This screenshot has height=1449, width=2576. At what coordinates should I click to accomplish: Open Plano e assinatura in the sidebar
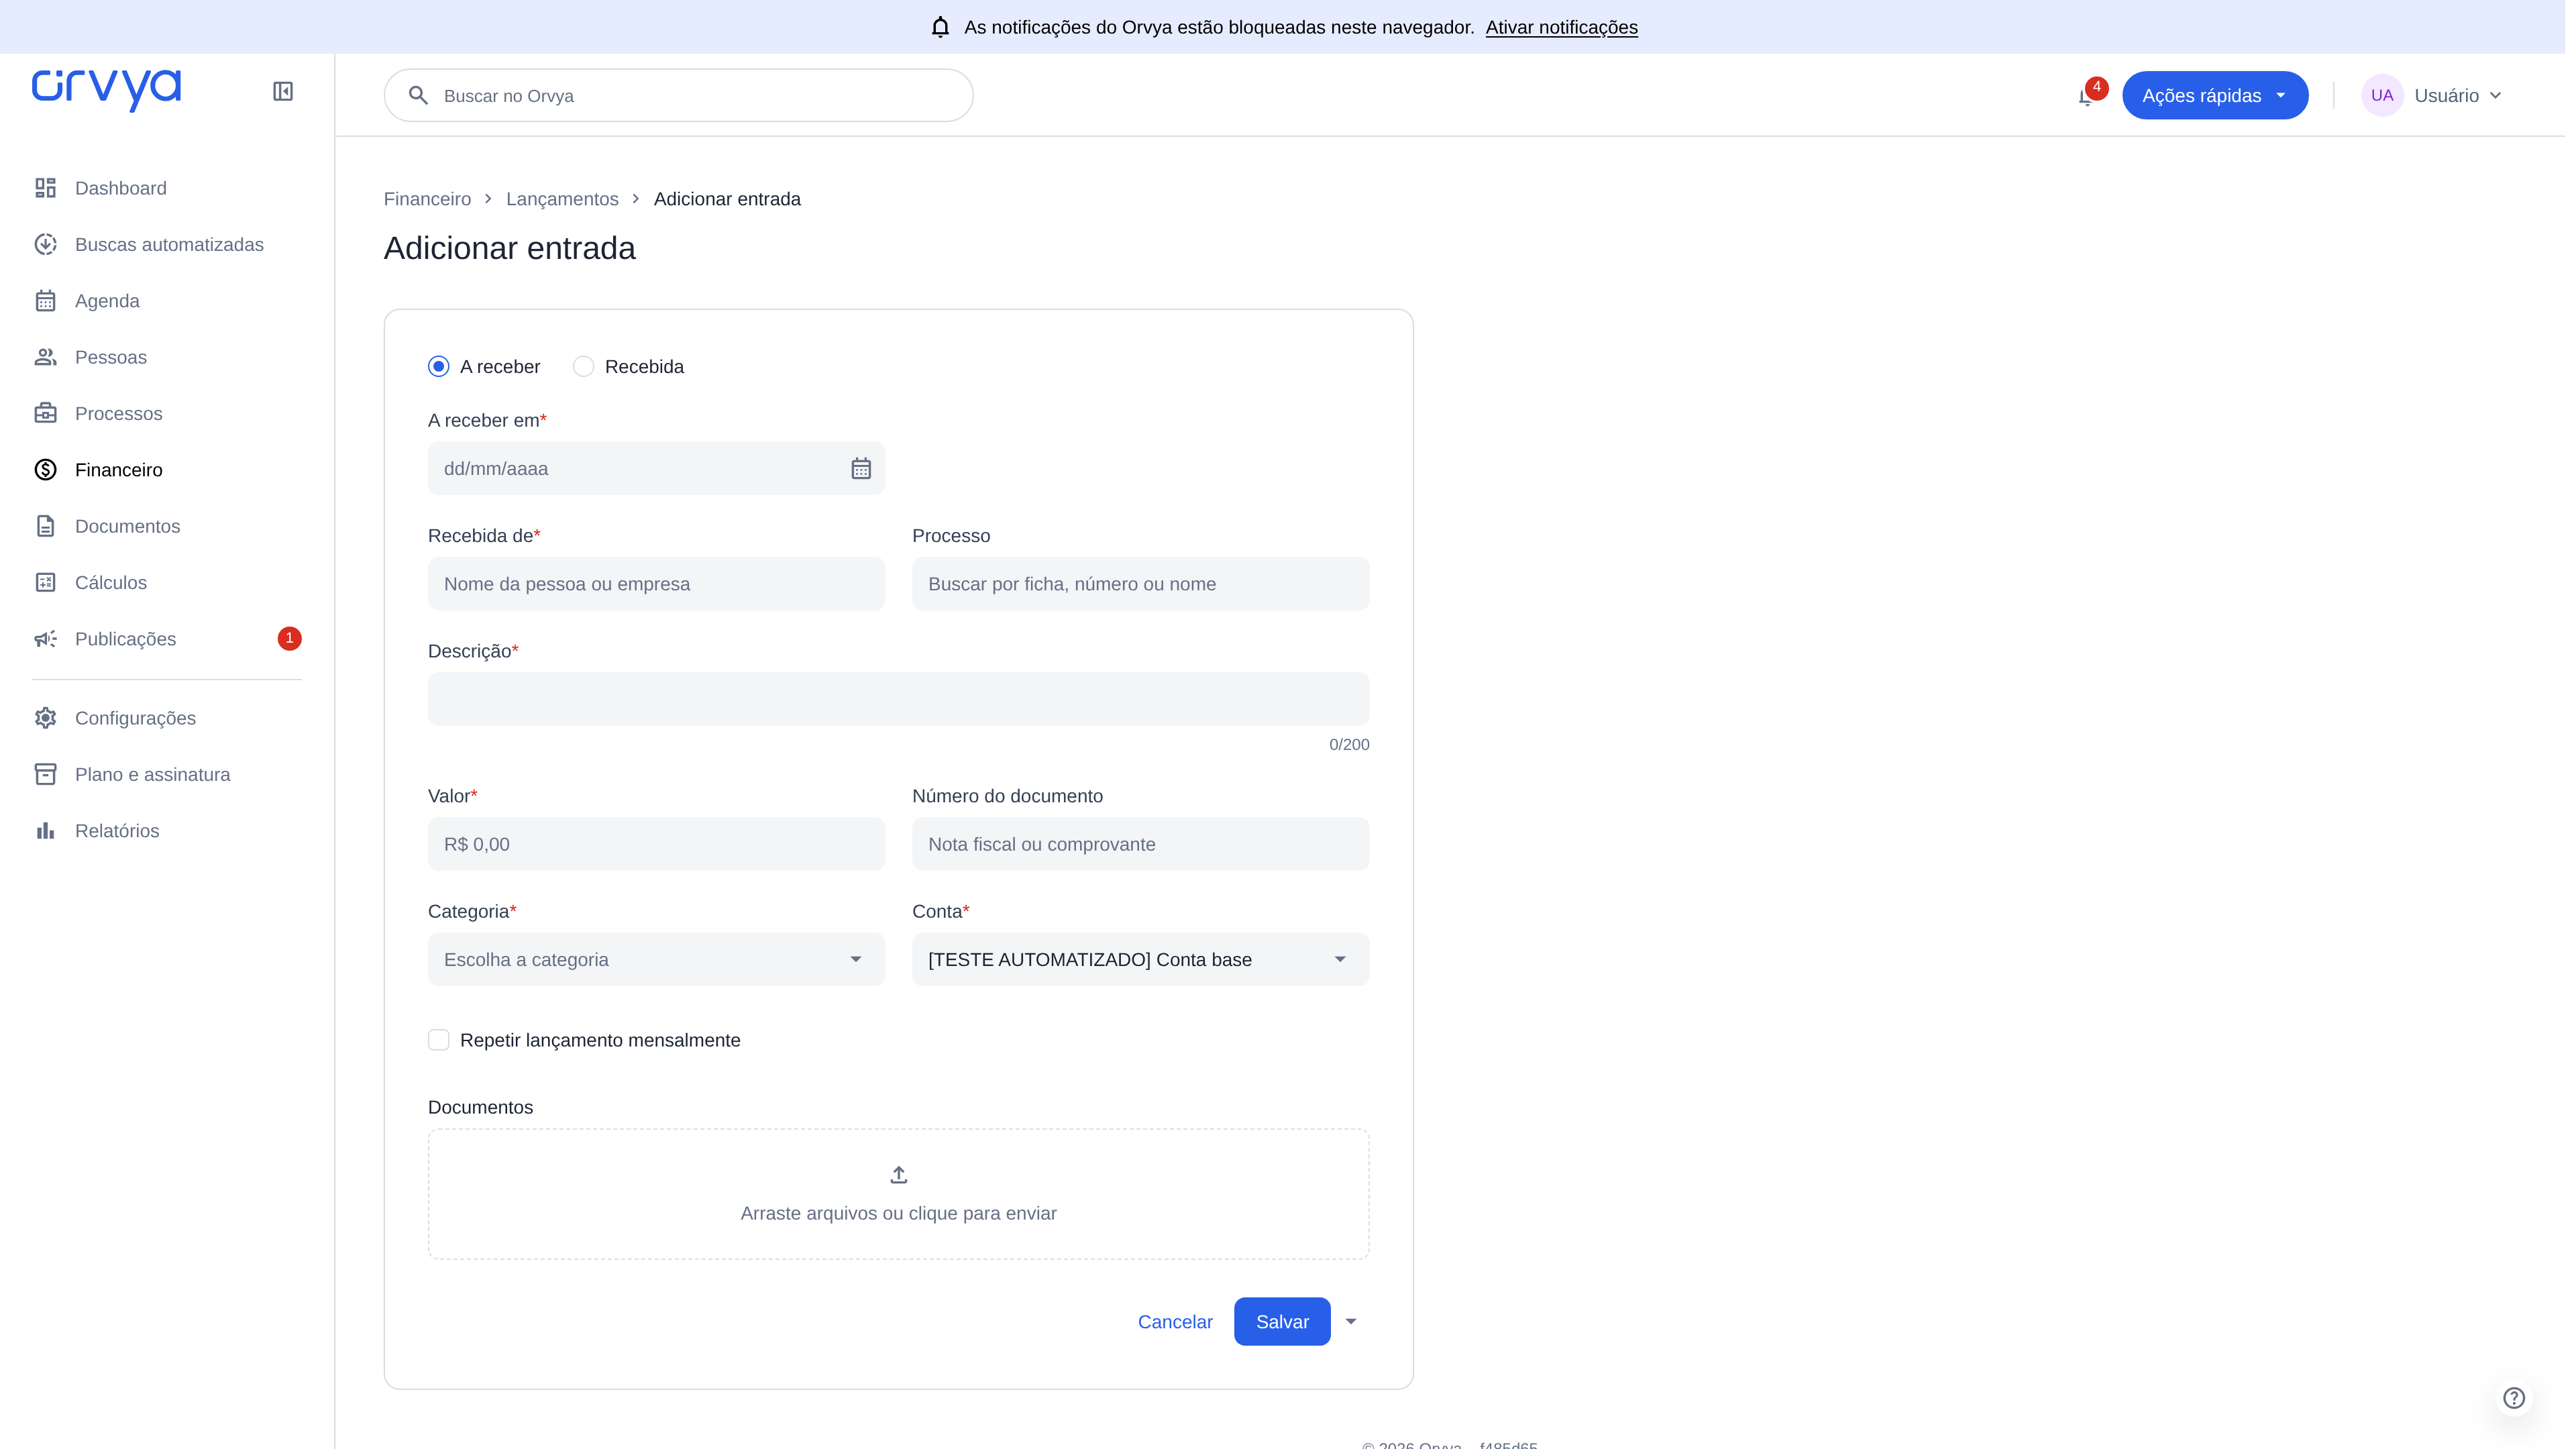tap(167, 774)
